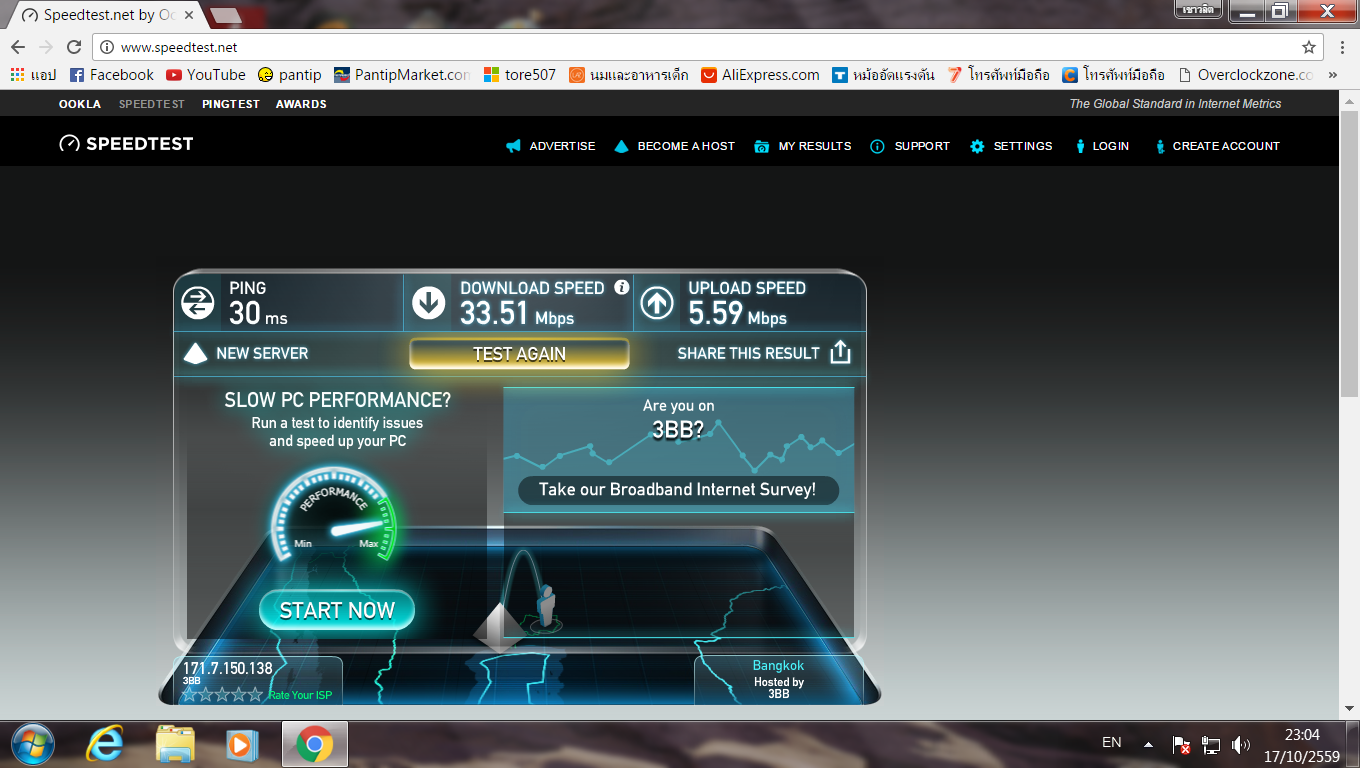Click the Create Account person icon
The width and height of the screenshot is (1360, 768).
point(1160,146)
